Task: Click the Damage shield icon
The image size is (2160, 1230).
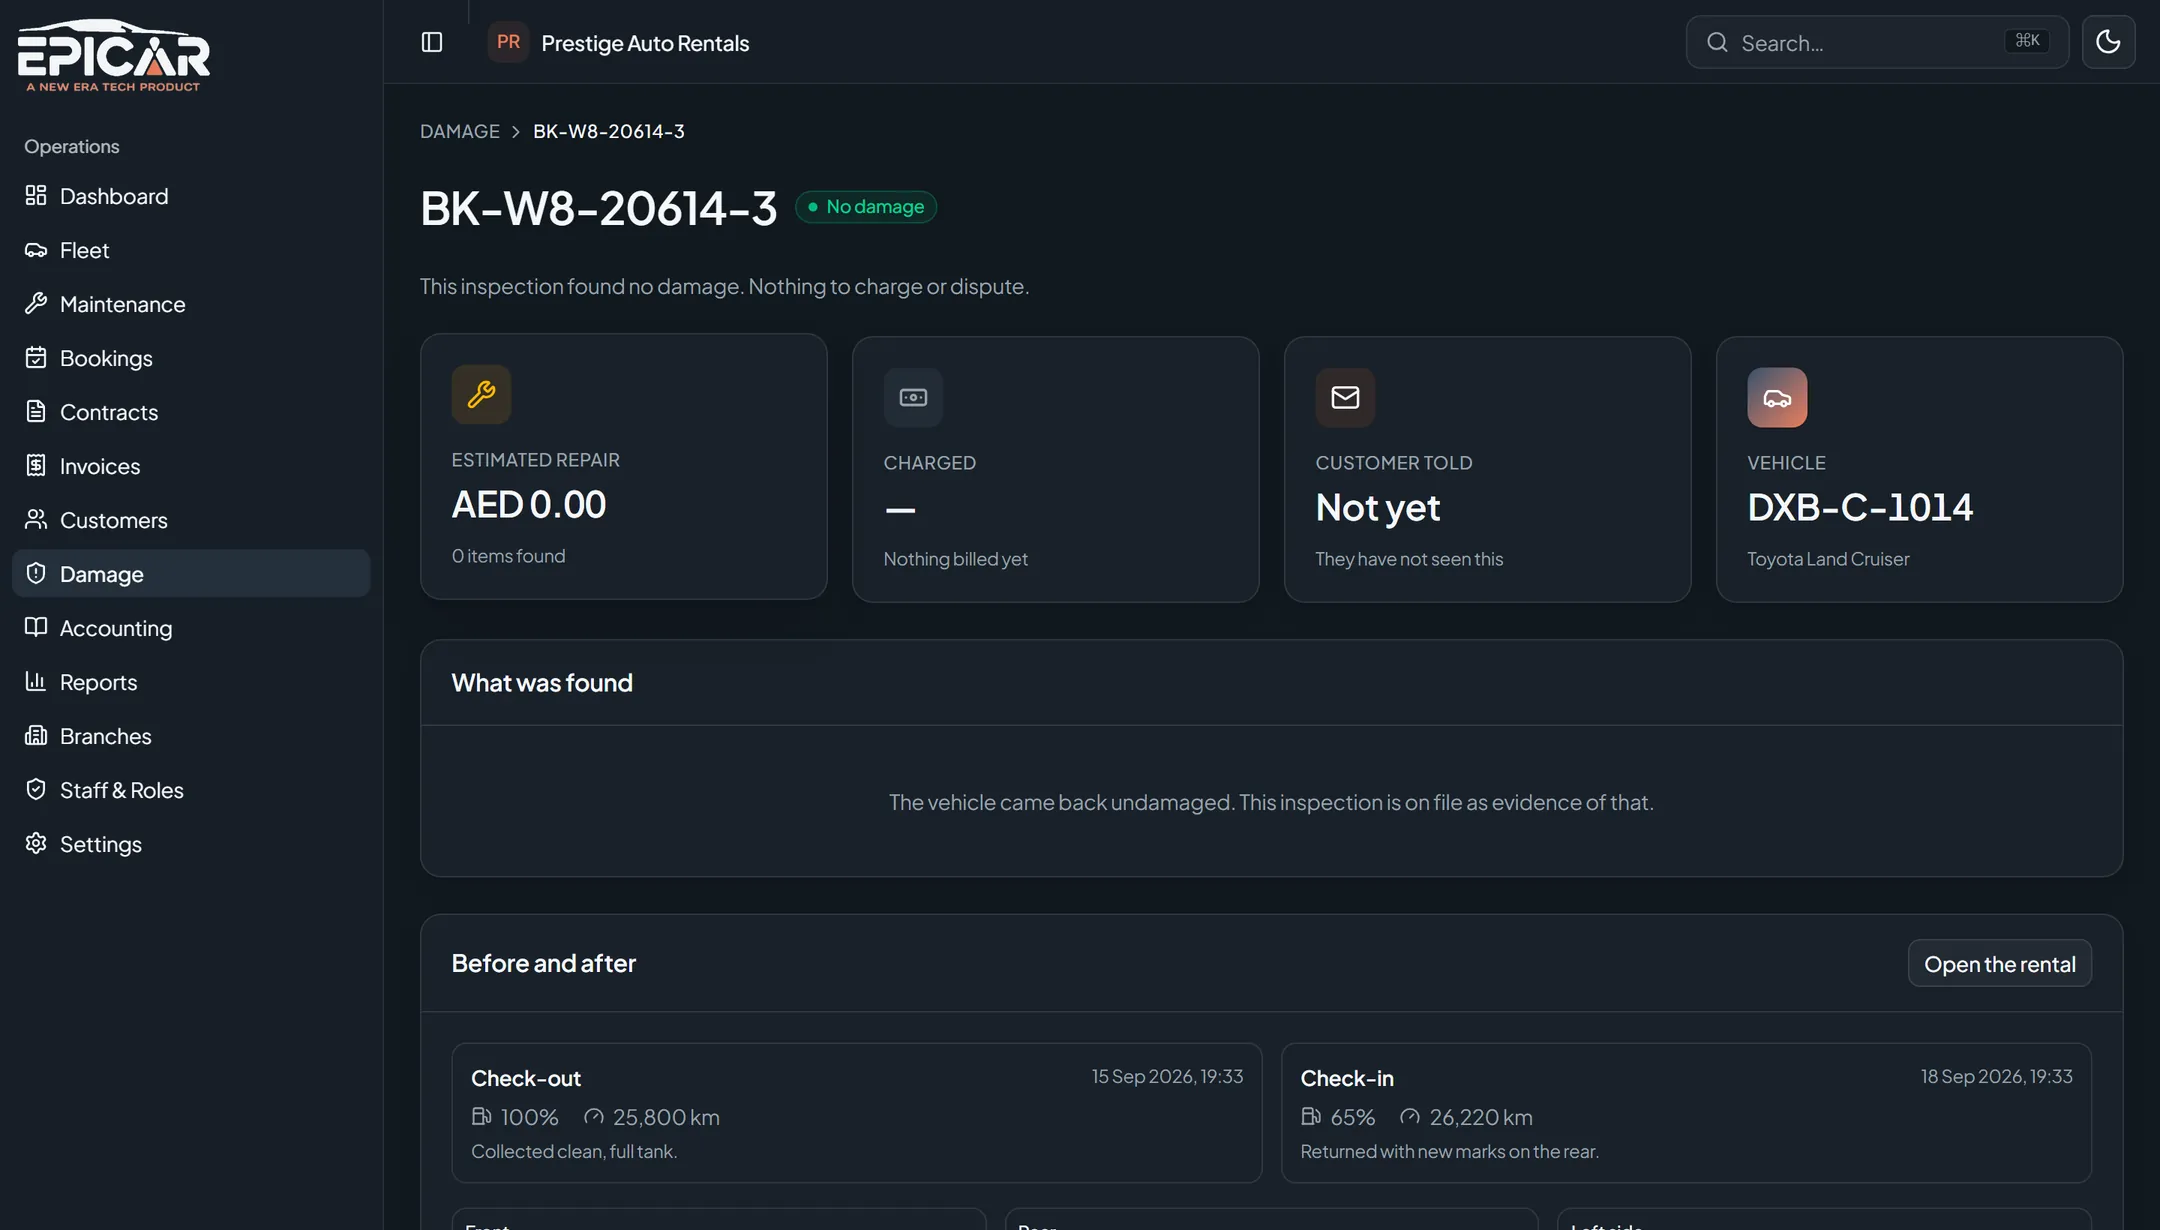Action: pos(36,573)
